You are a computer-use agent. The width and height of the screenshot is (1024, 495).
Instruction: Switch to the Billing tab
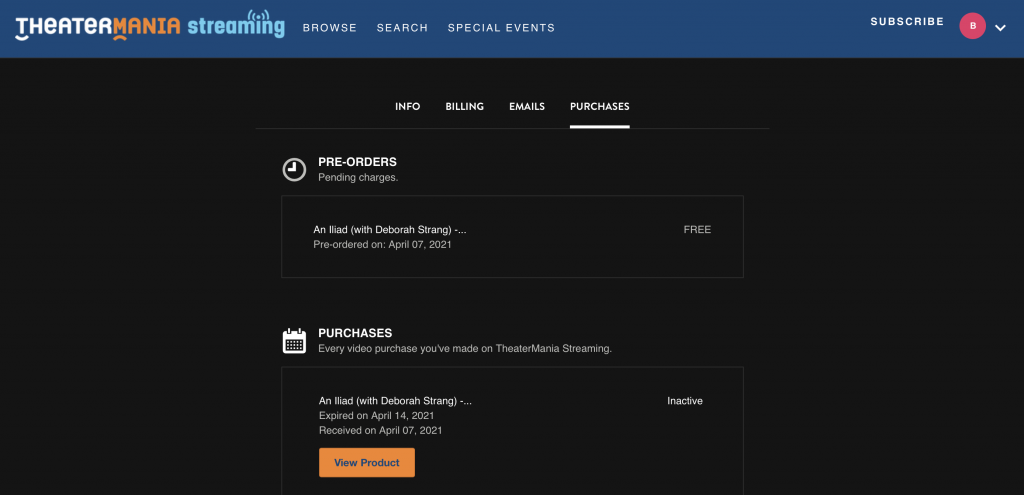pyautogui.click(x=464, y=107)
